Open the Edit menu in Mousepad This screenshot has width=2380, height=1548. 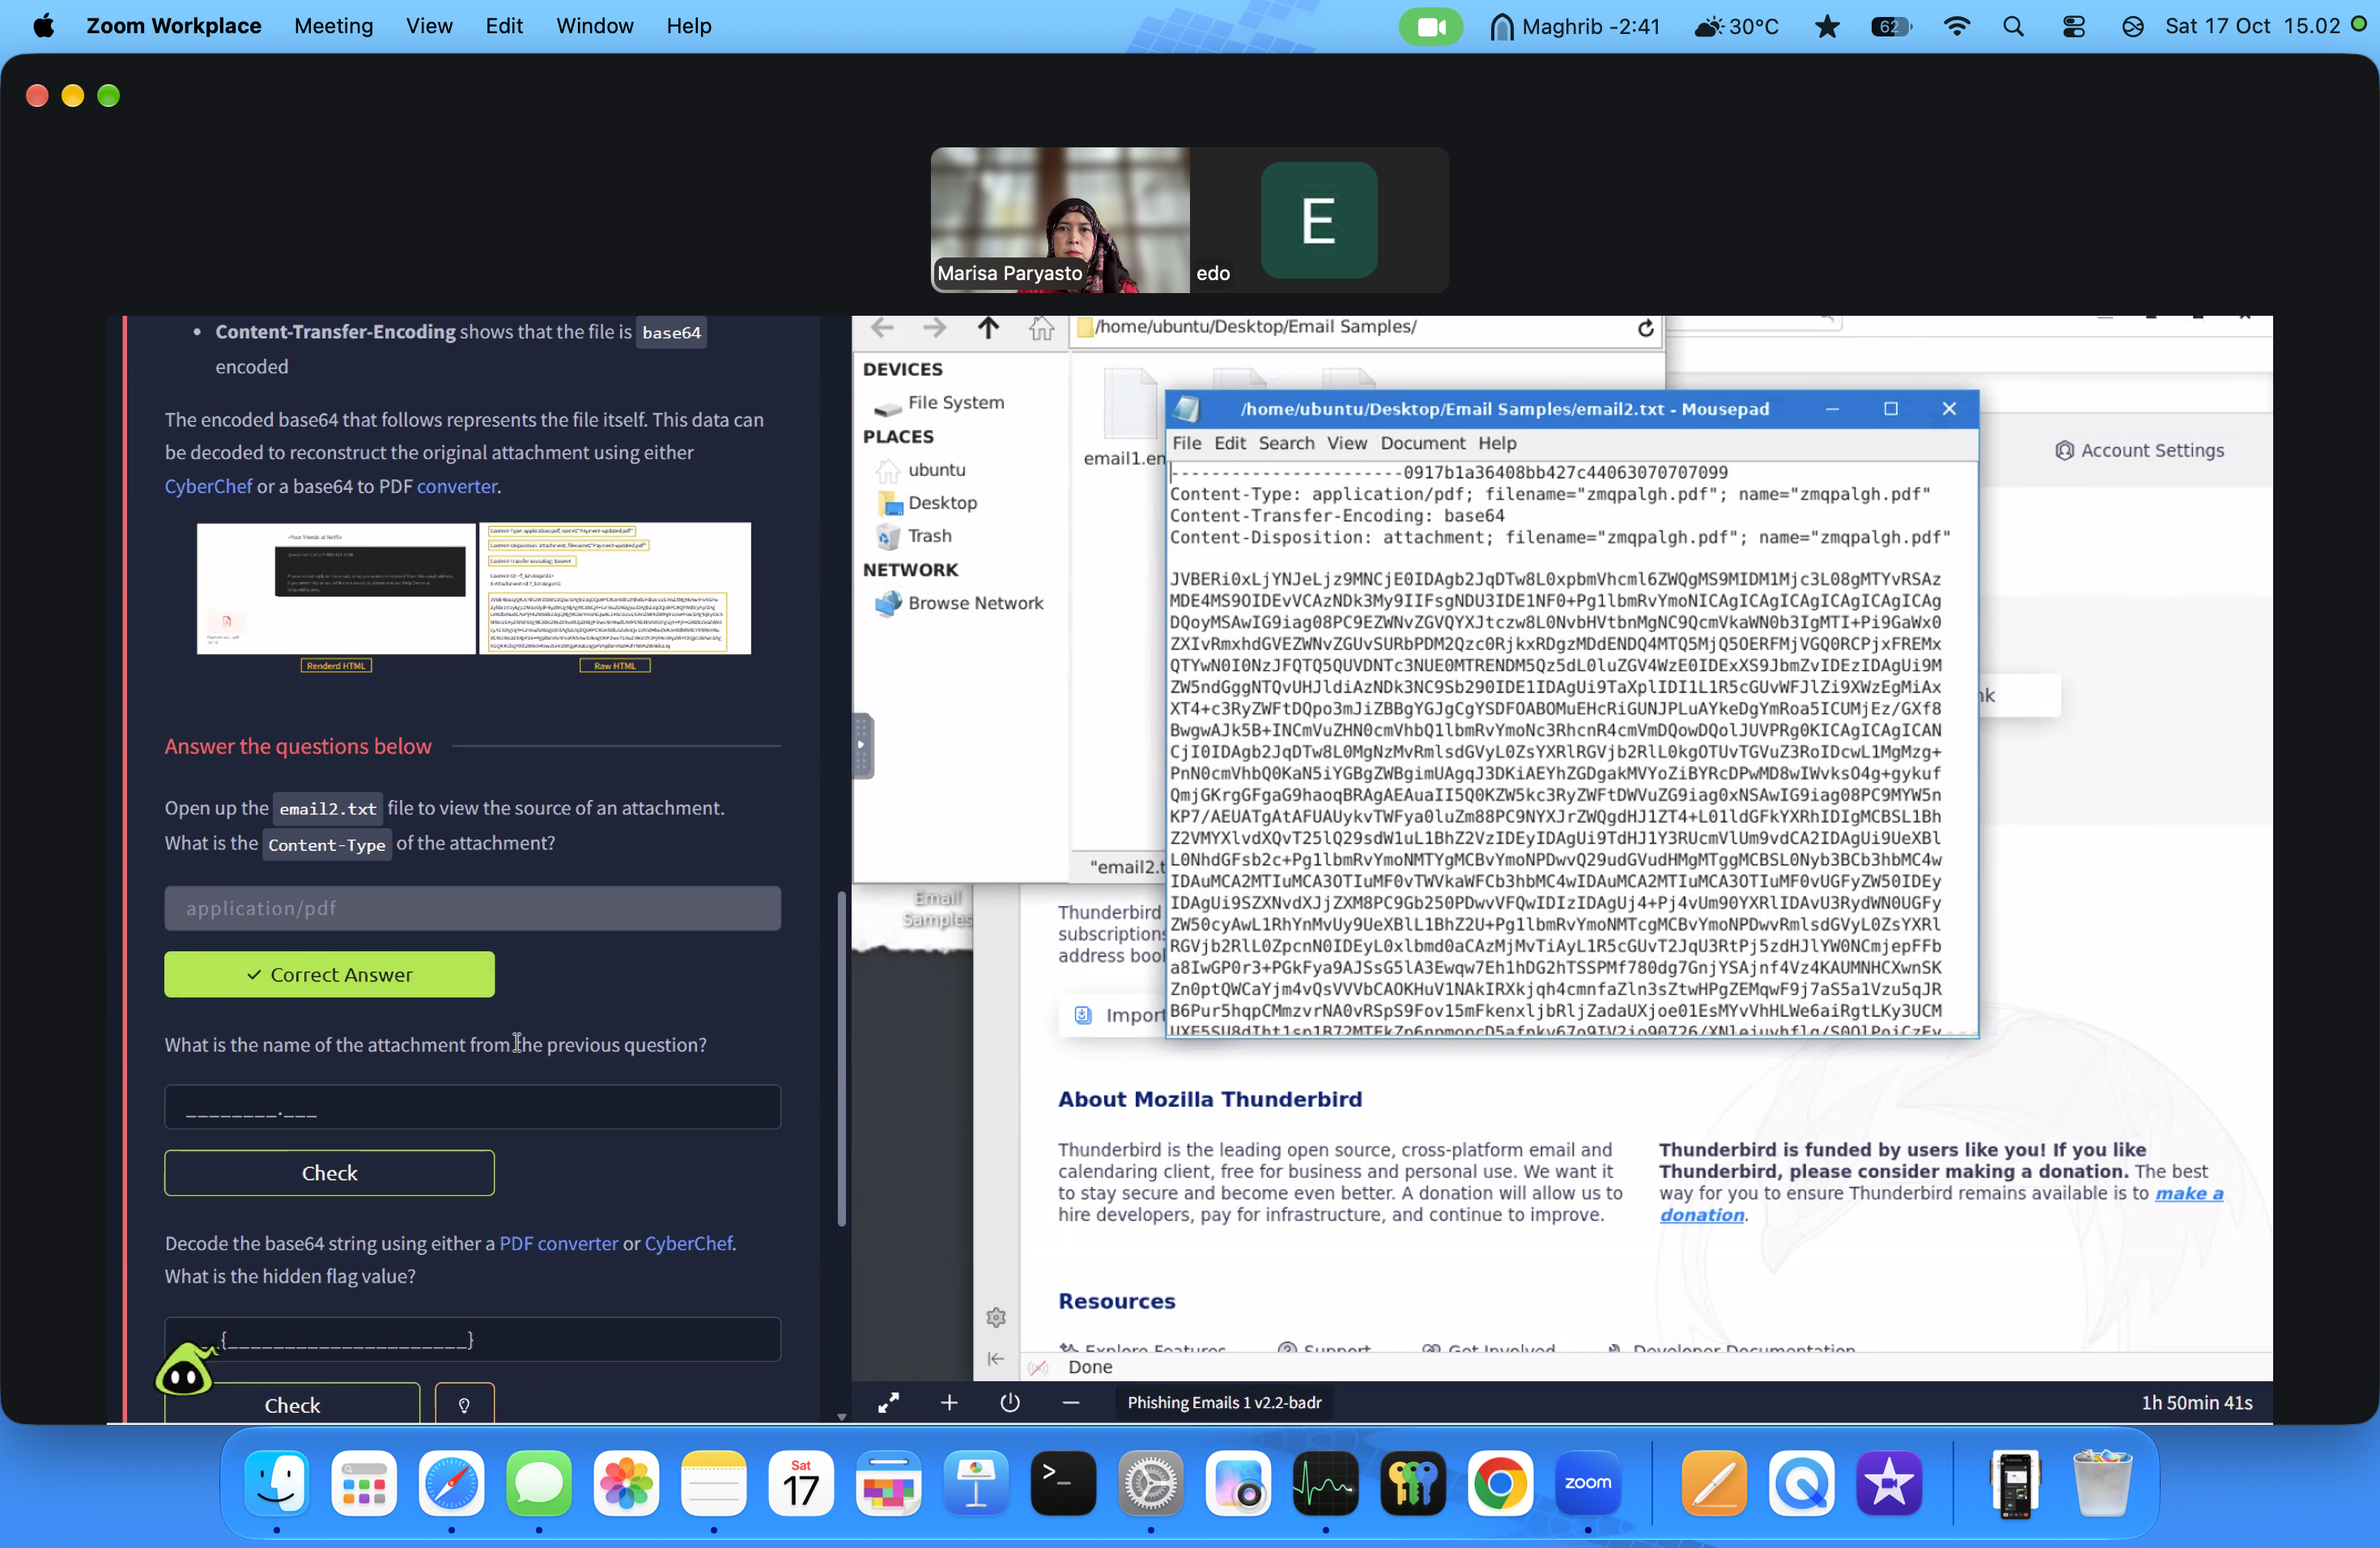[1229, 443]
